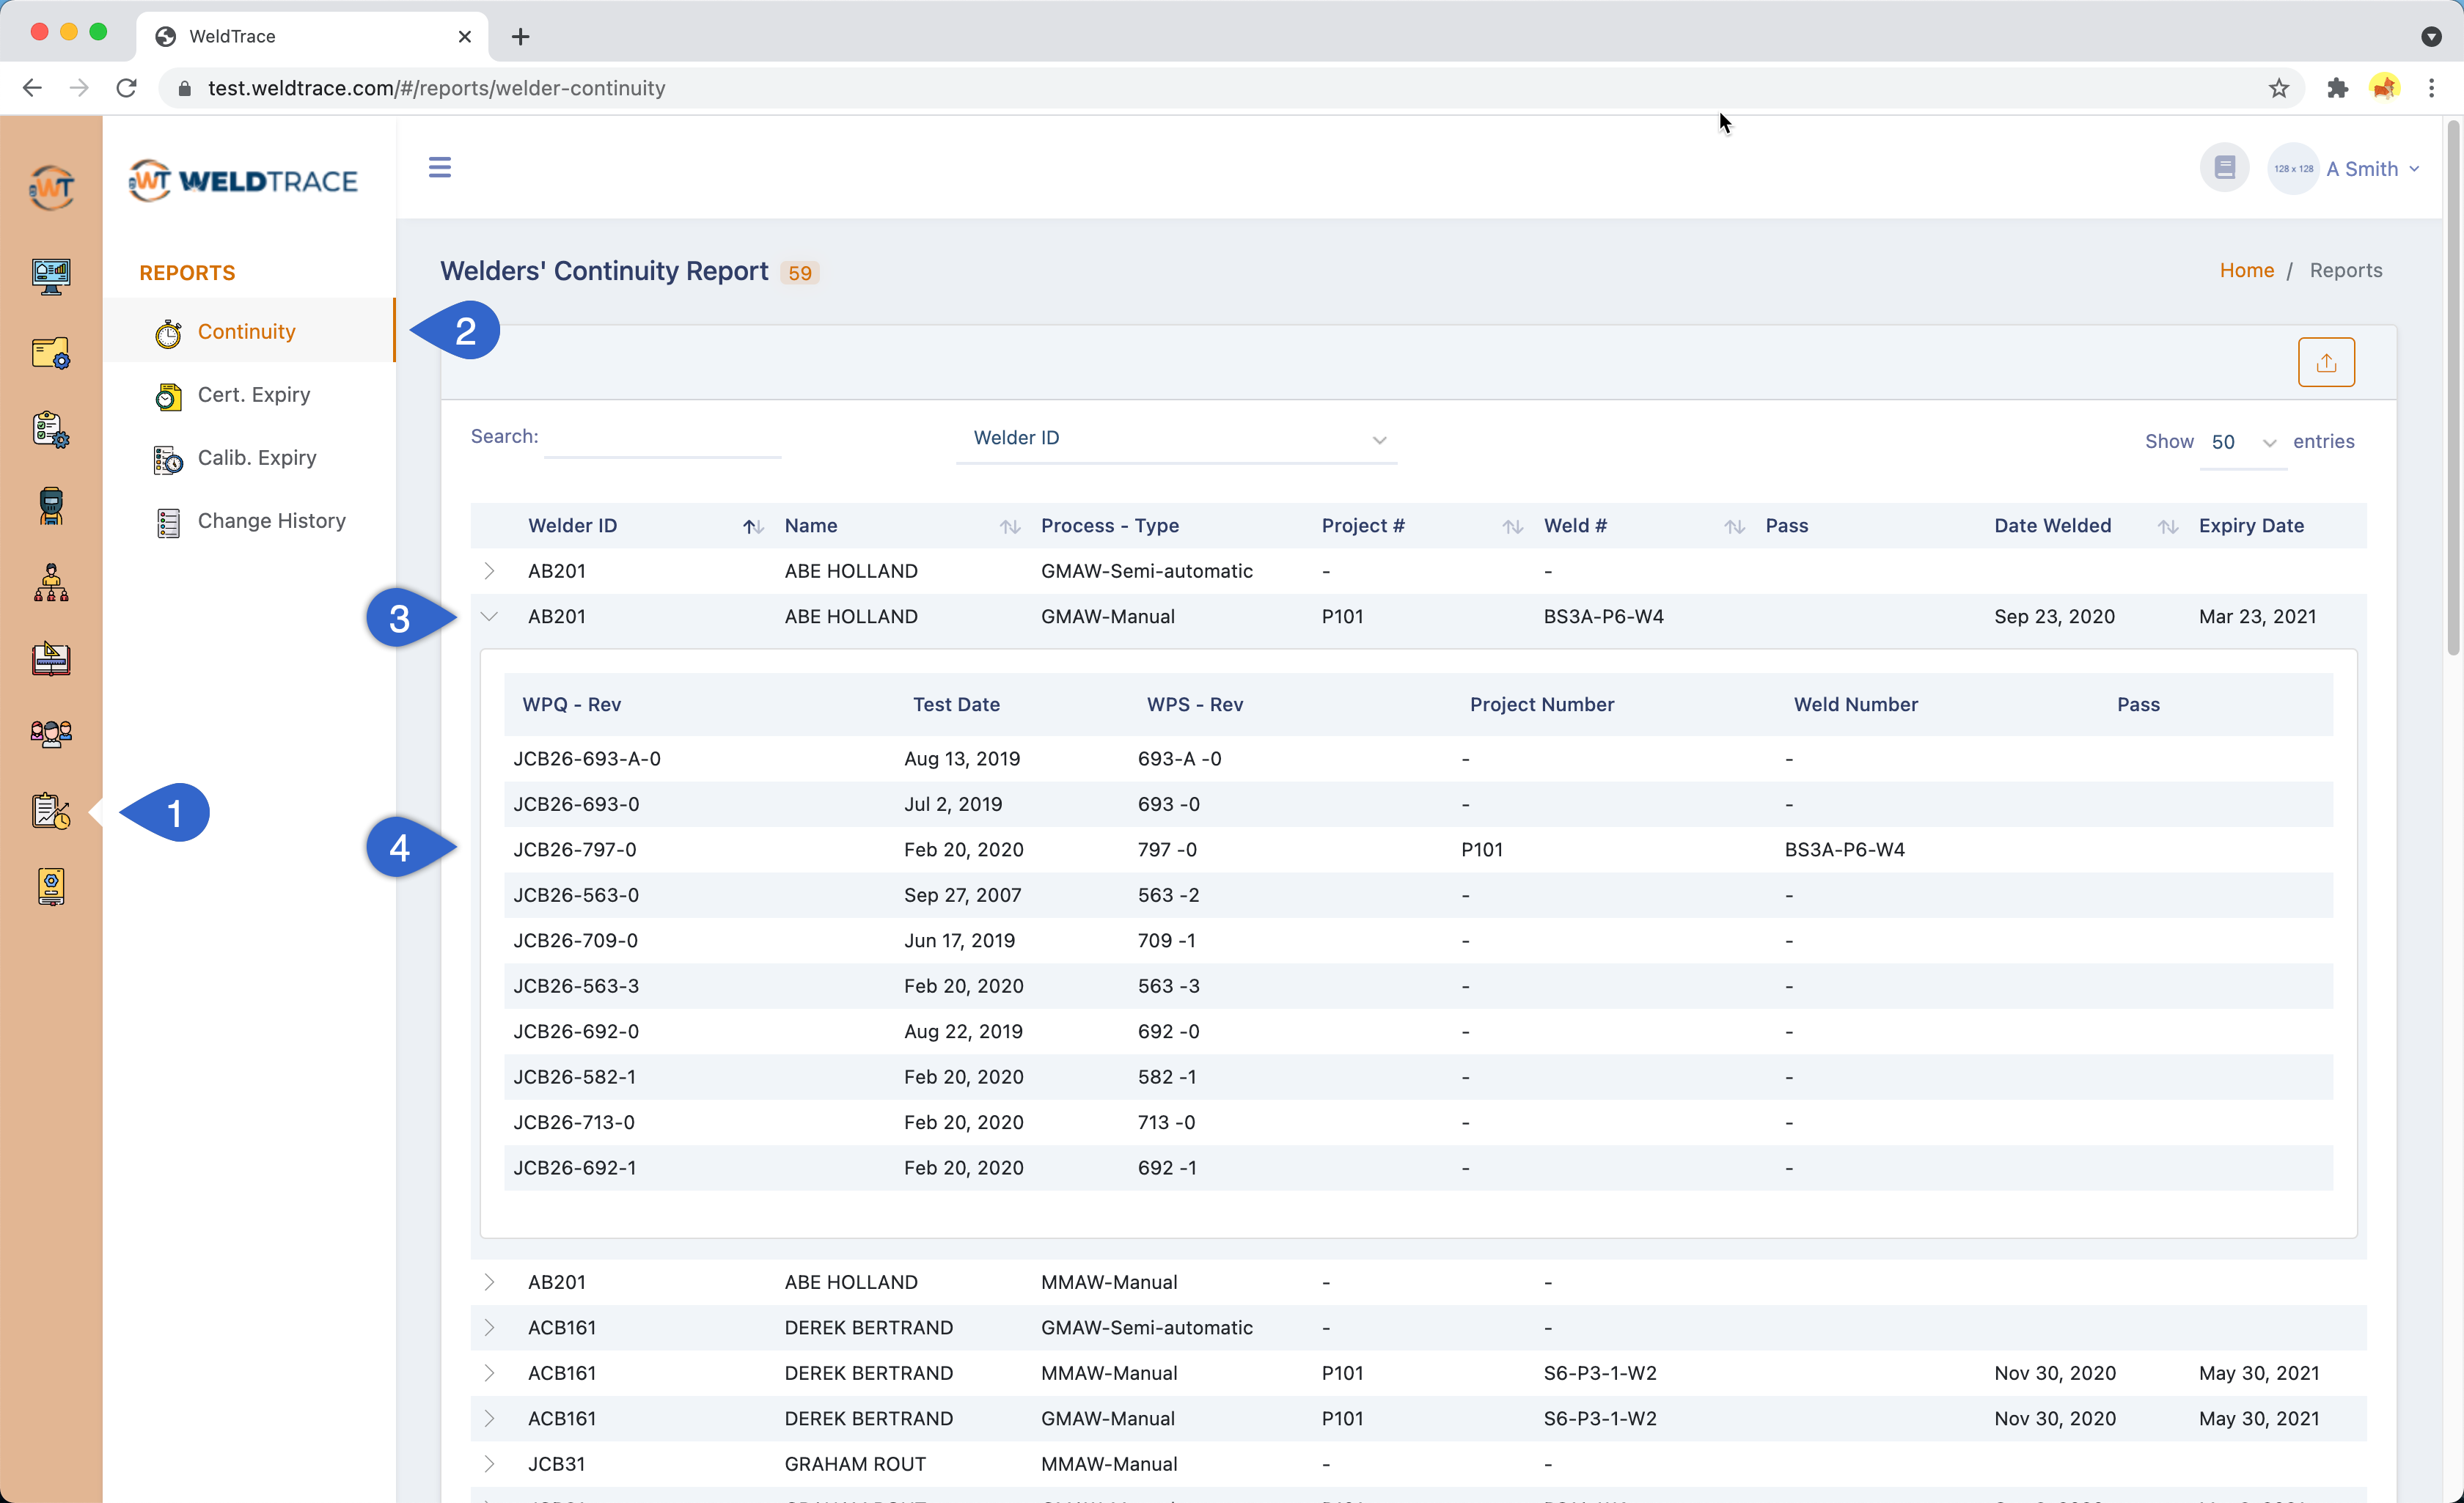This screenshot has height=1503, width=2464.
Task: Expand the ACB161 MMAW-Manual row
Action: click(x=489, y=1373)
